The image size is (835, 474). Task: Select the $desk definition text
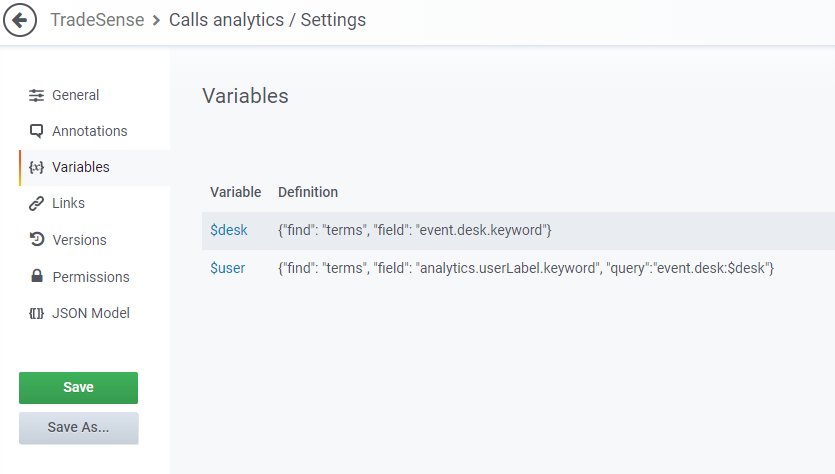(415, 230)
